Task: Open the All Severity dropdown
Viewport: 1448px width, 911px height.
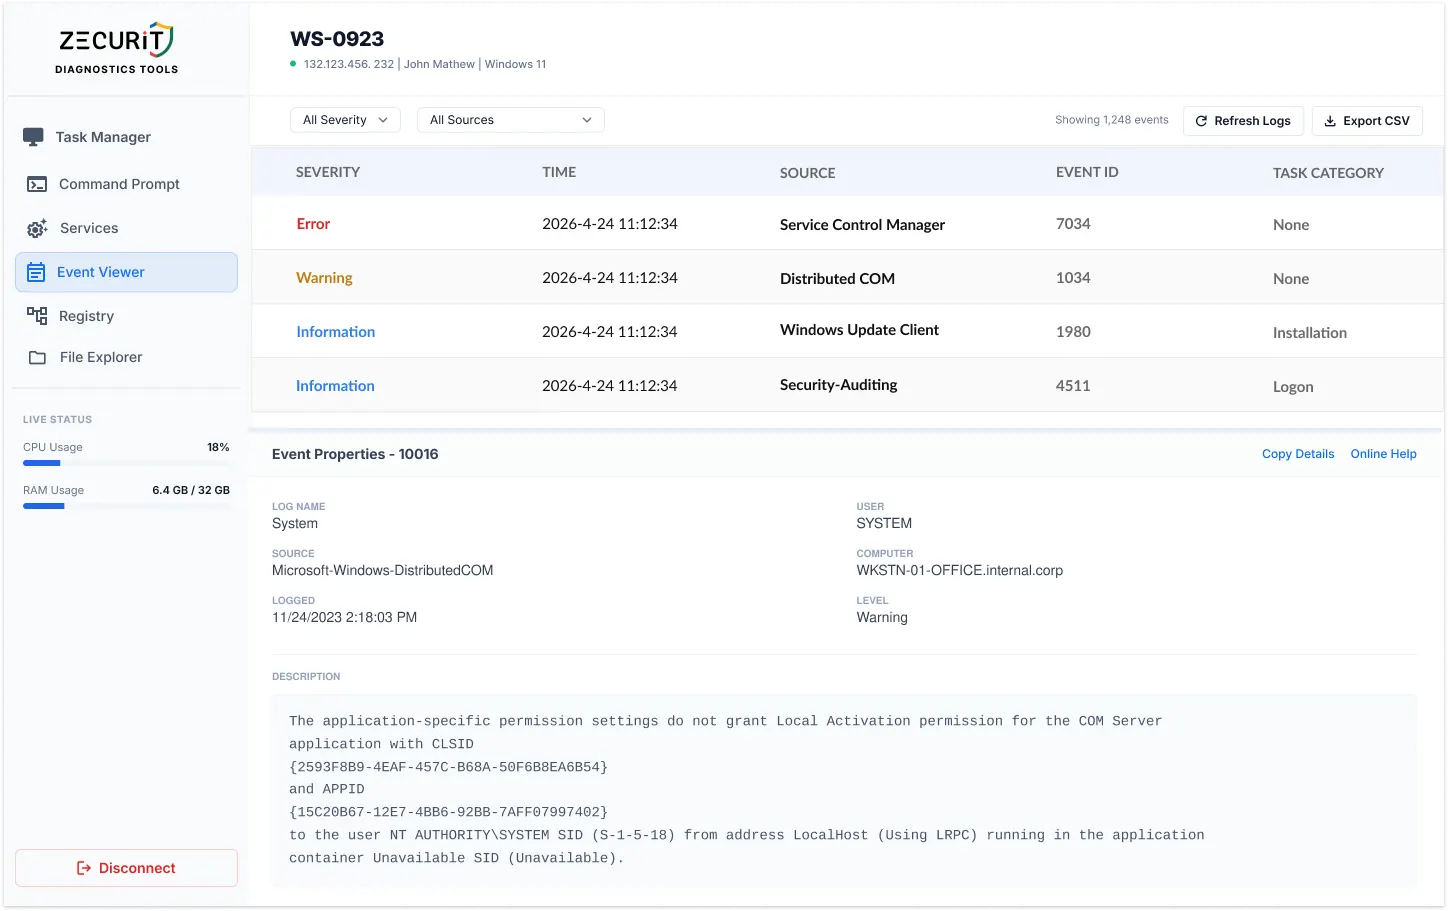Action: pos(345,119)
